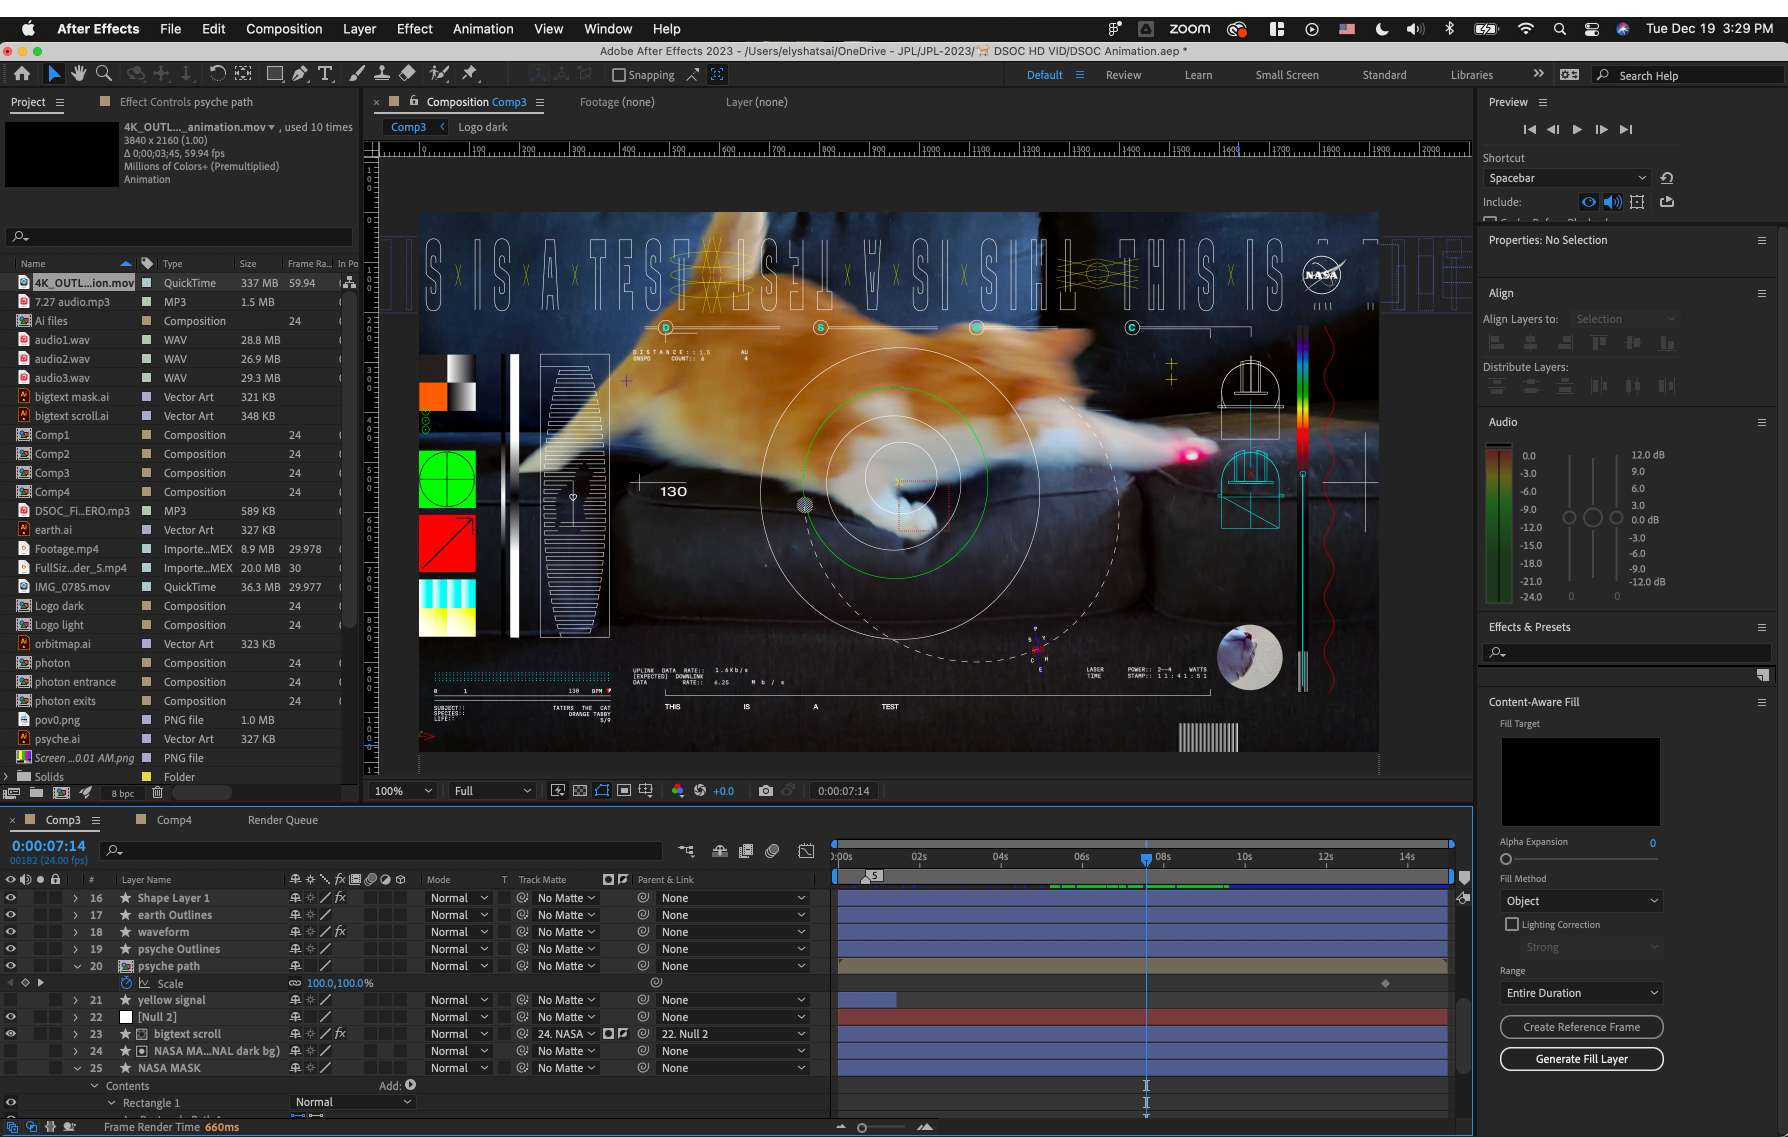Open the Composition menu
The width and height of the screenshot is (1788, 1137).
click(x=284, y=29)
